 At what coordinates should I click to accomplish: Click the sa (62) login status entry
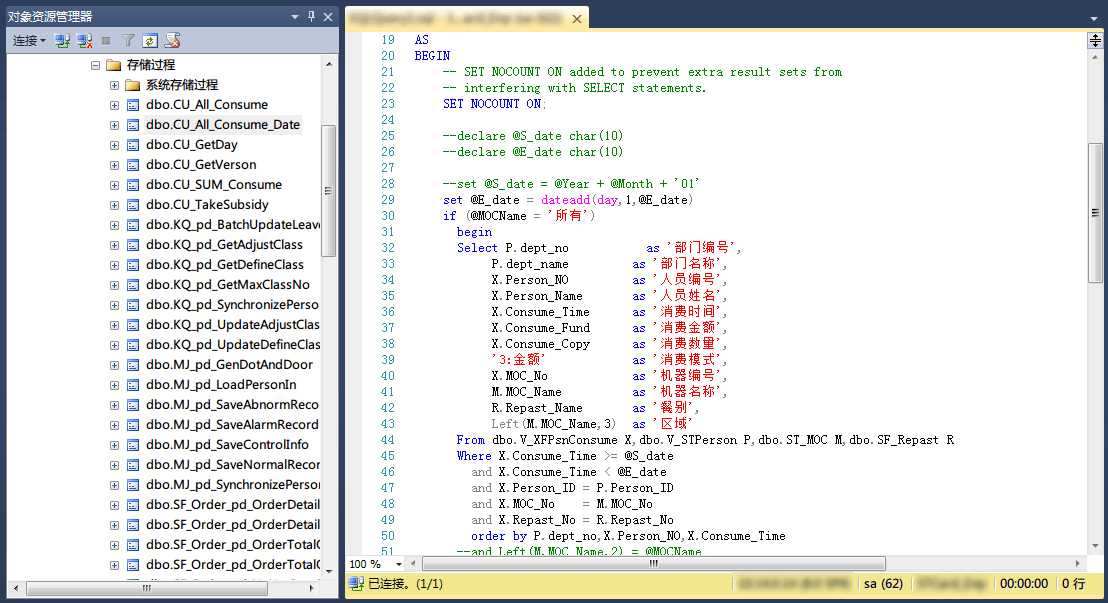click(x=883, y=584)
